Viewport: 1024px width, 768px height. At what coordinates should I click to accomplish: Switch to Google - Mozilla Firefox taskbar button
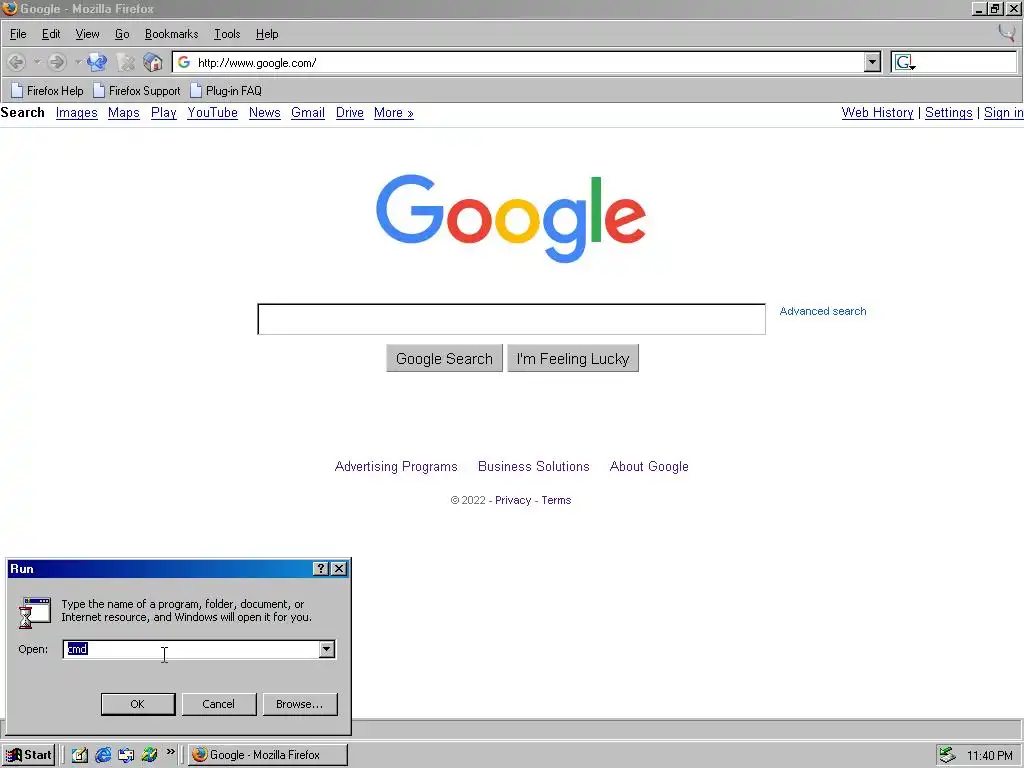point(268,755)
